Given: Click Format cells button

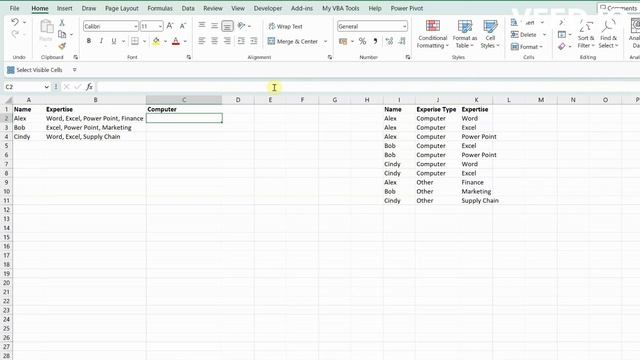Looking at the screenshot, I should [x=527, y=47].
